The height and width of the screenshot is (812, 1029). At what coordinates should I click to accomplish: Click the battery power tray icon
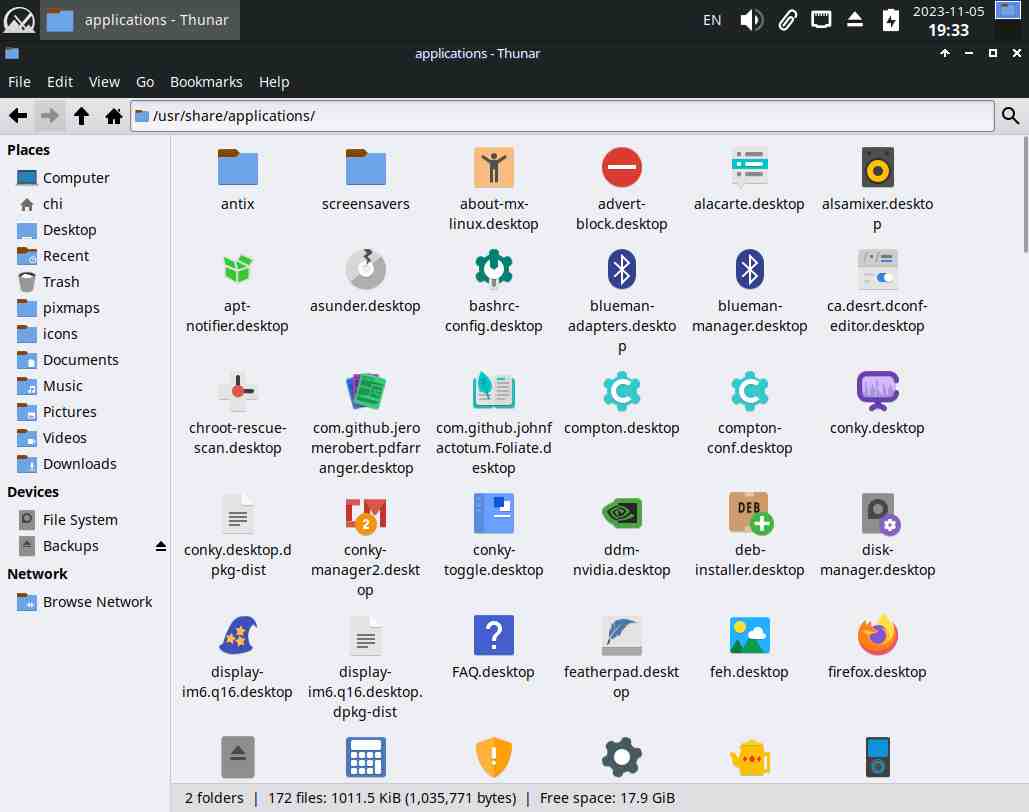pos(891,20)
